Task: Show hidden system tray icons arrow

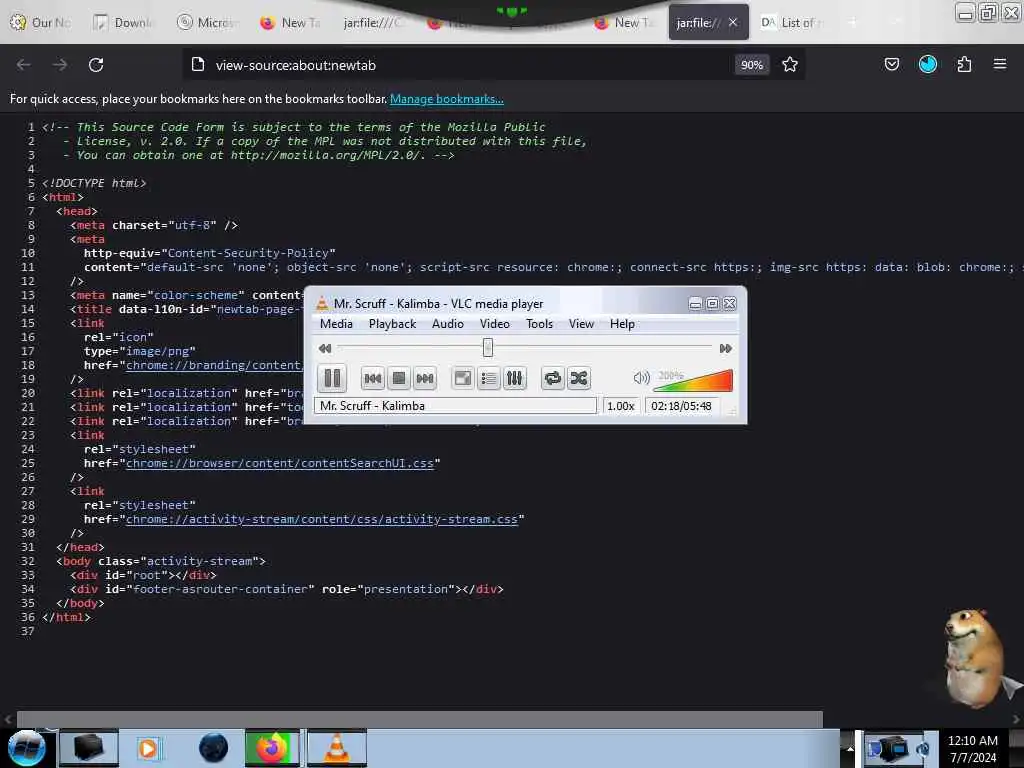Action: click(x=850, y=748)
